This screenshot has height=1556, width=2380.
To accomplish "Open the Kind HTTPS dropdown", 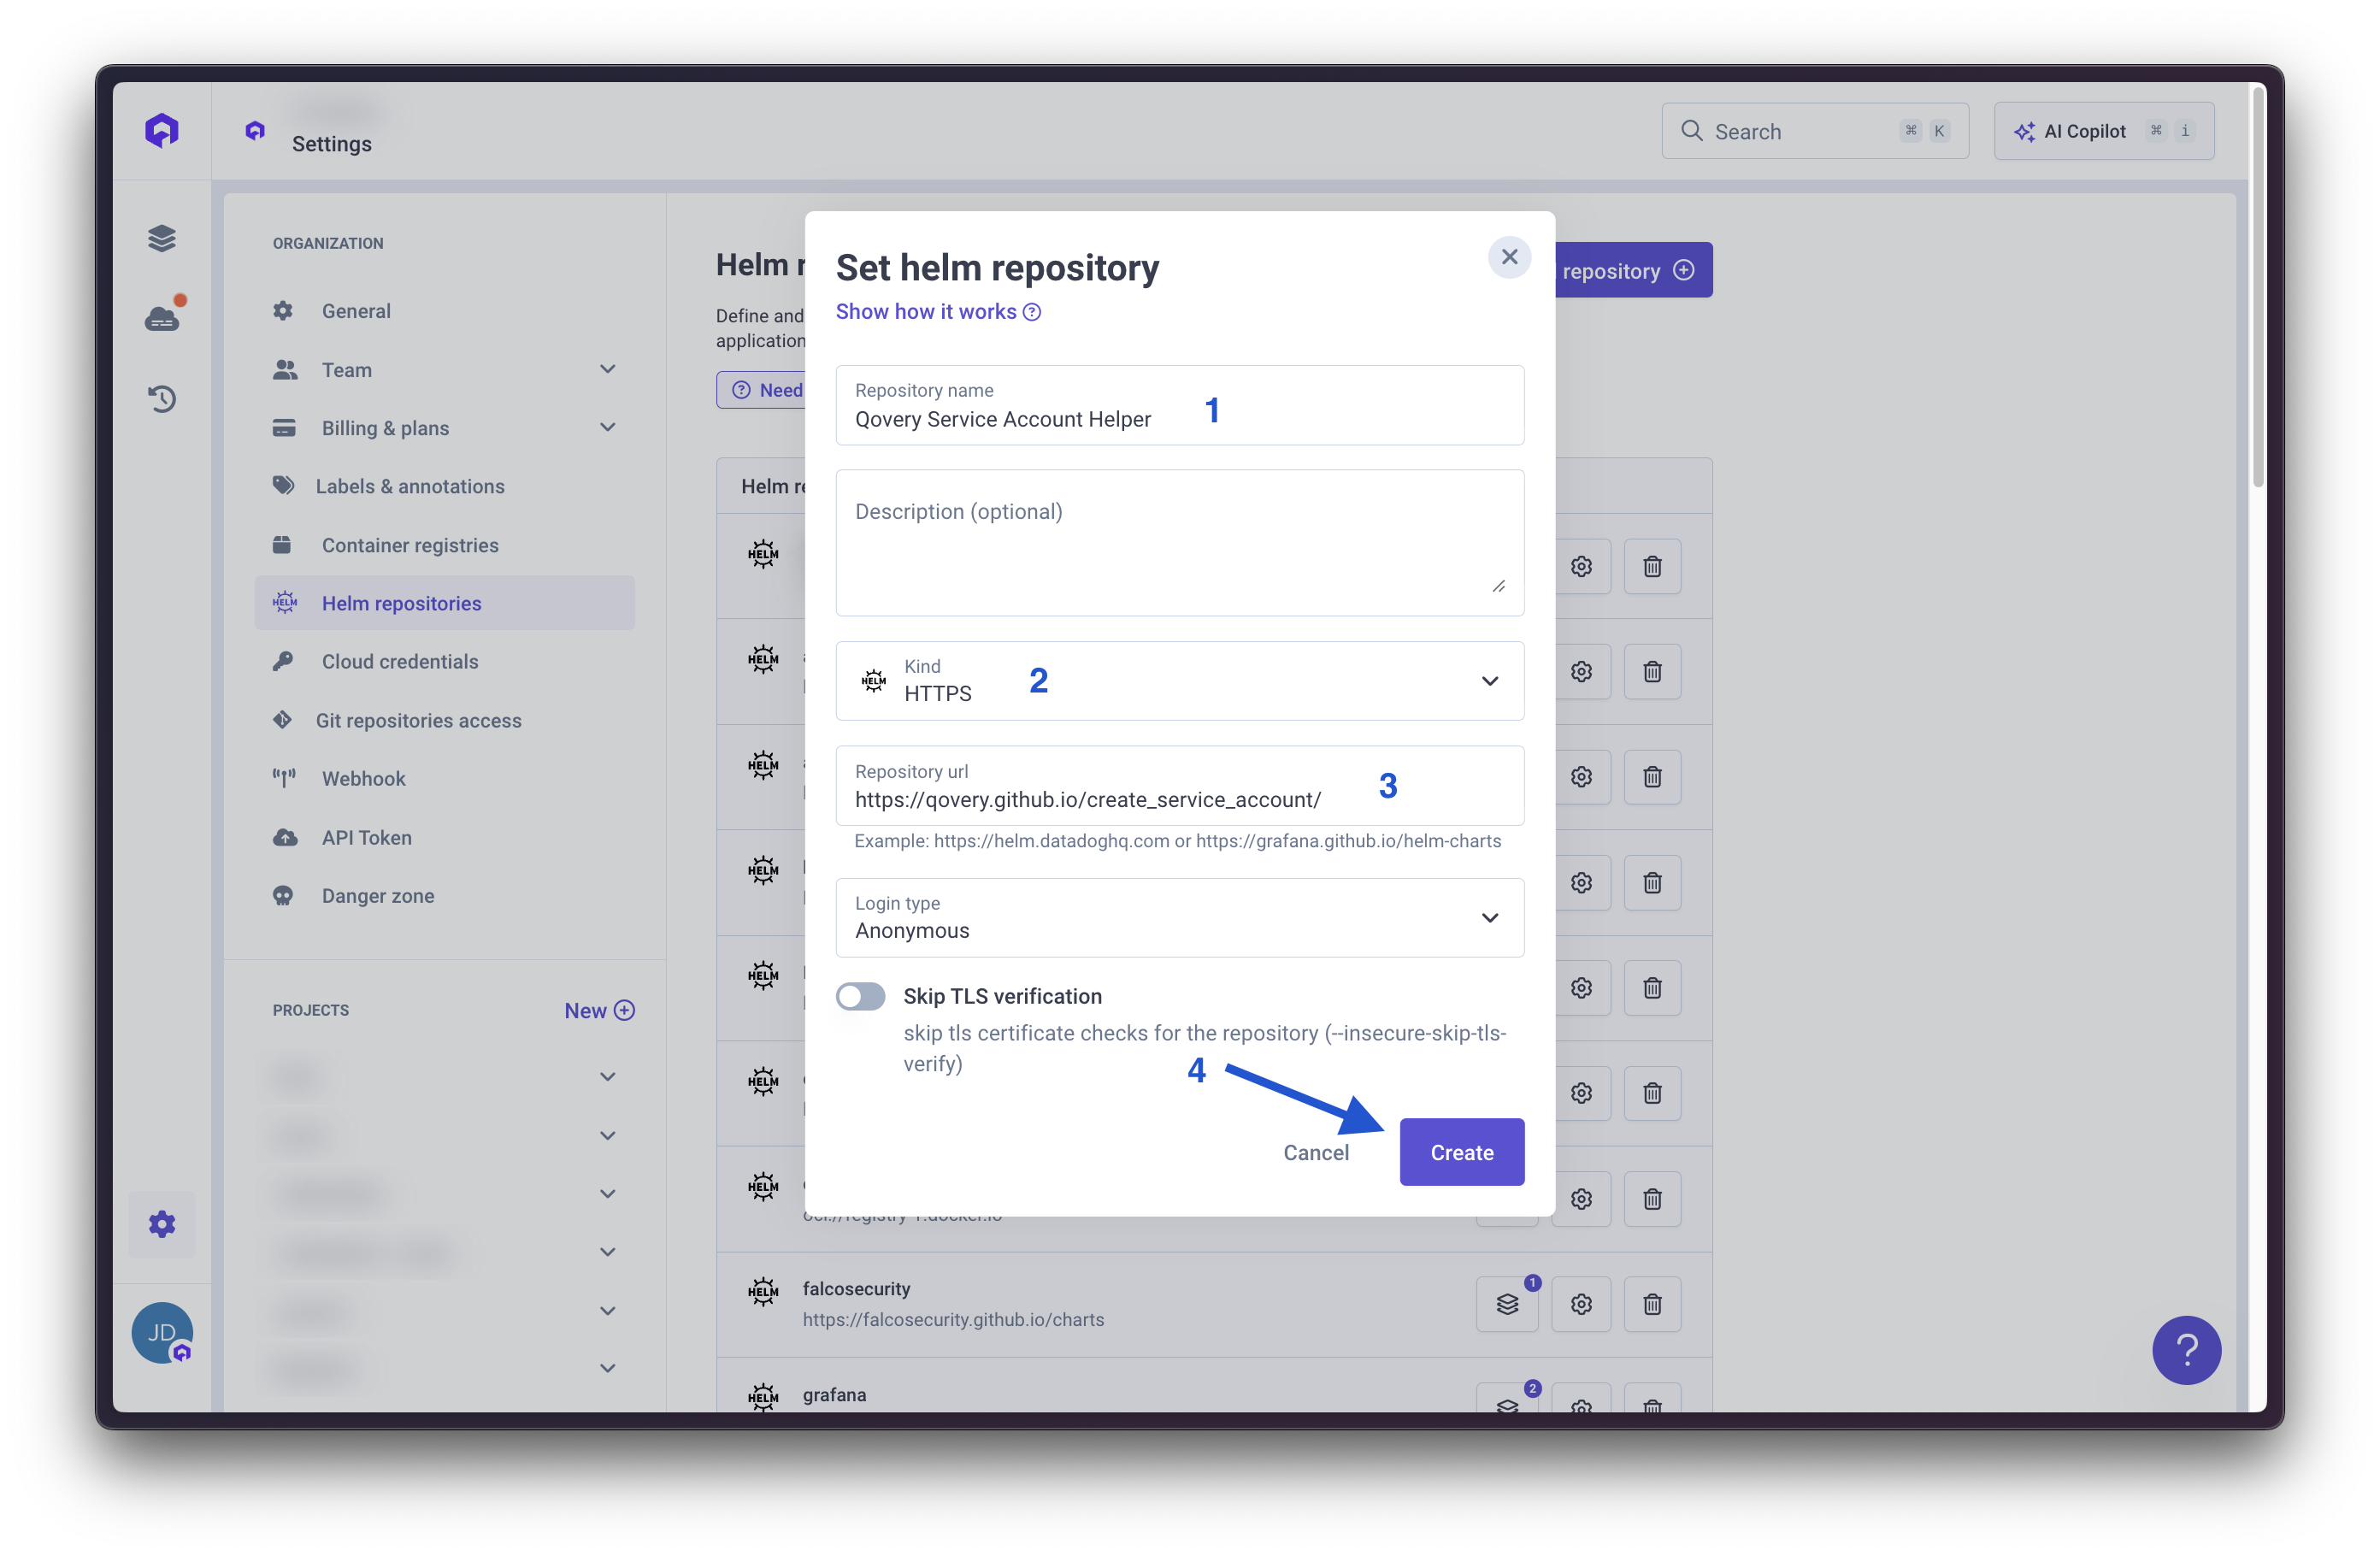I will pos(1180,681).
